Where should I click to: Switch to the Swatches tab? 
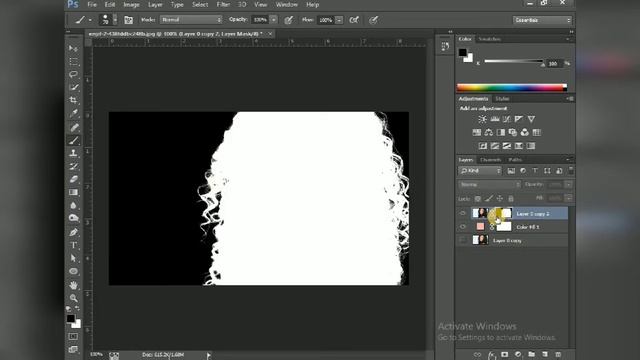(x=489, y=39)
